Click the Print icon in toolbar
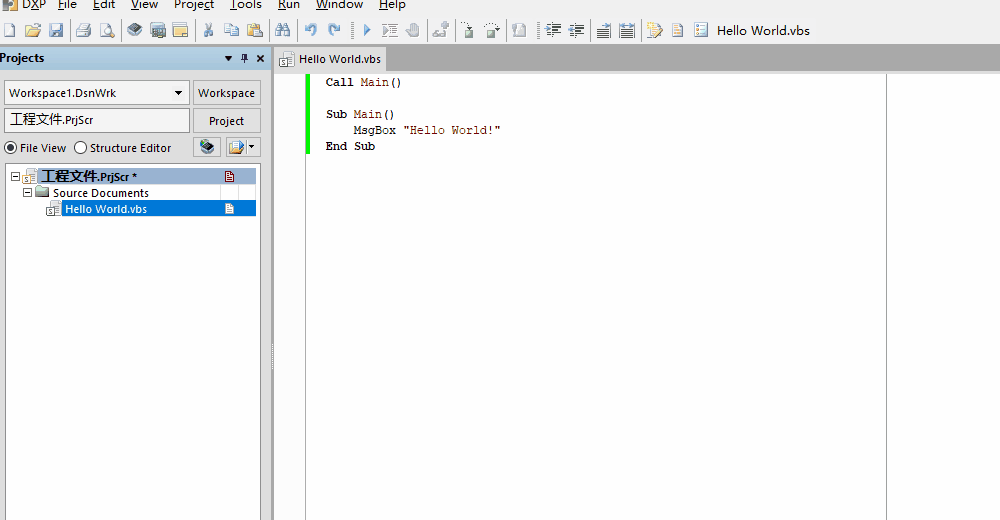The height and width of the screenshot is (520, 1000). pyautogui.click(x=84, y=31)
